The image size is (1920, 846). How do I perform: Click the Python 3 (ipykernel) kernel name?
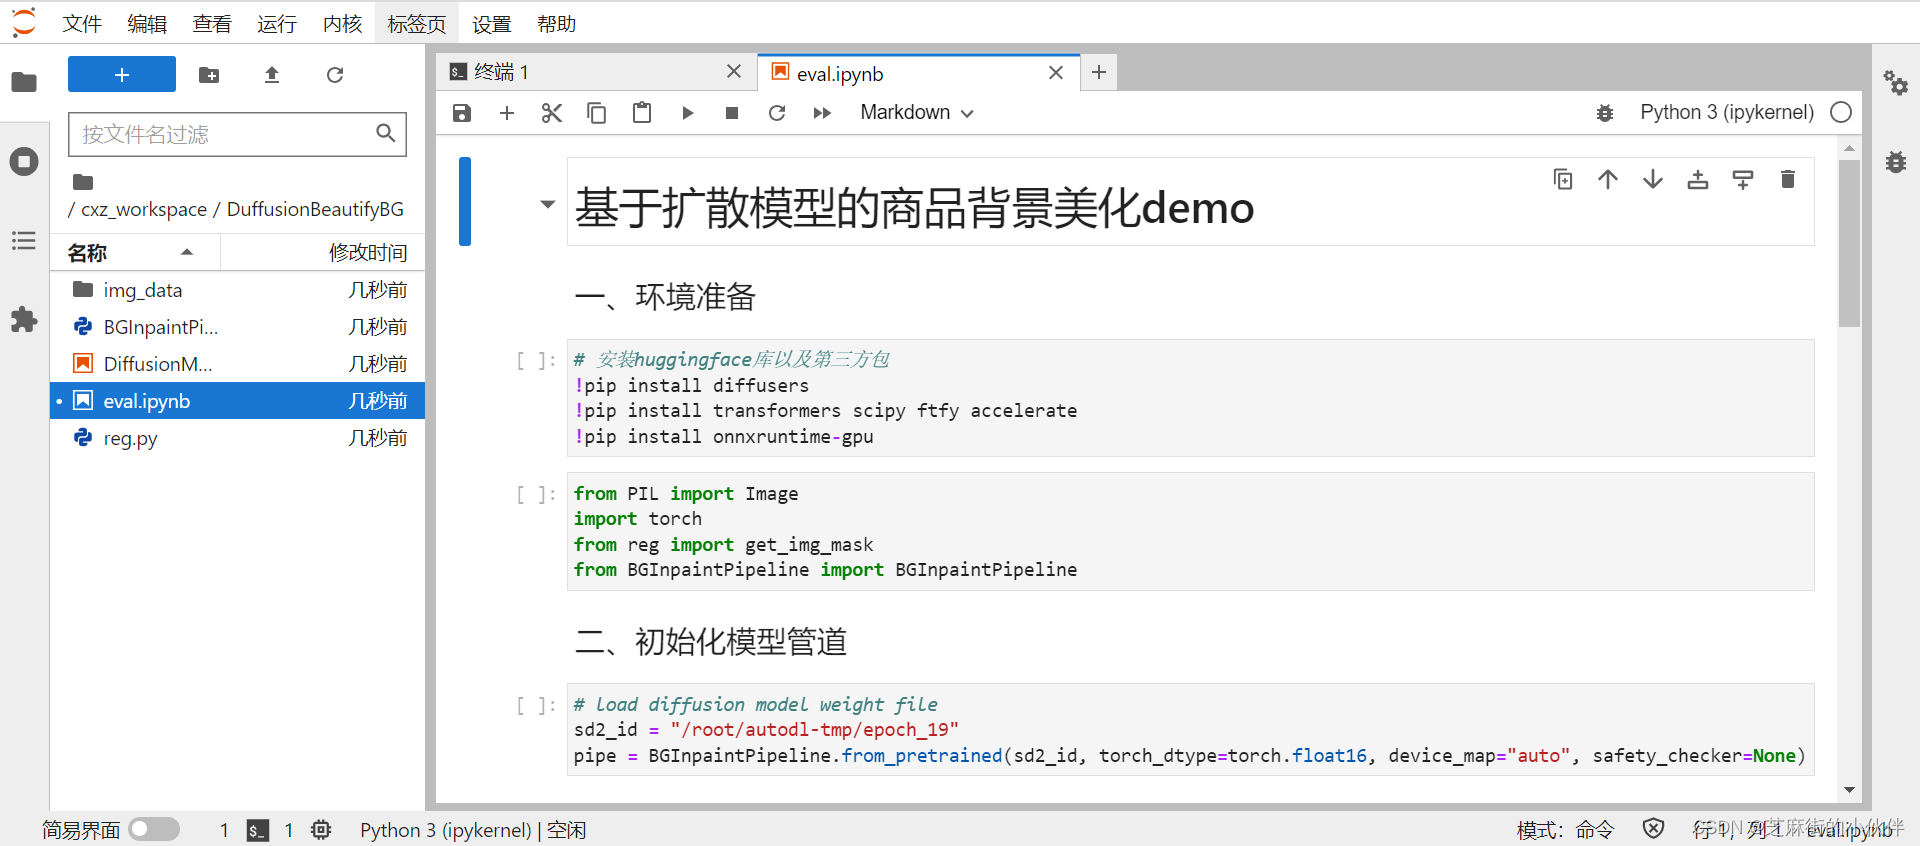1727,112
